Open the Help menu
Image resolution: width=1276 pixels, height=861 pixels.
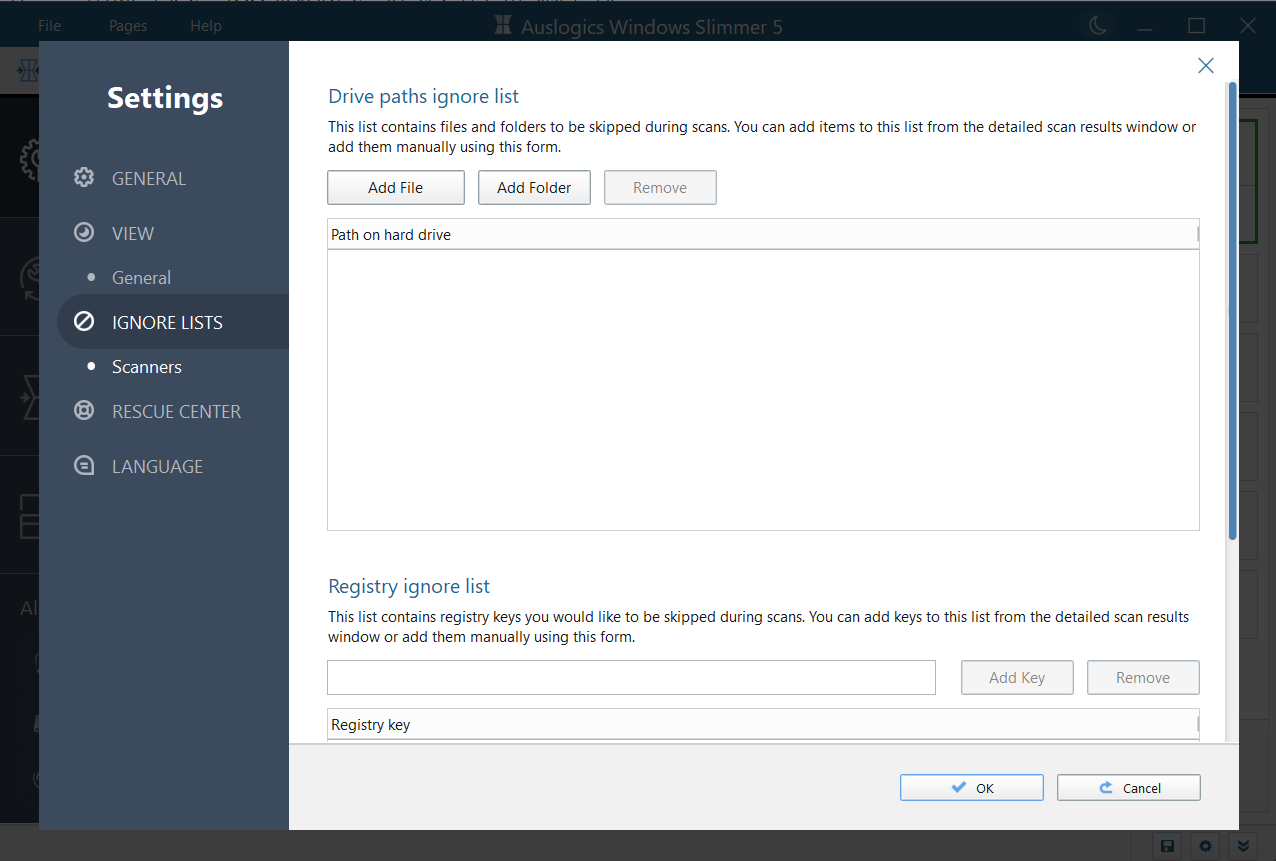(x=206, y=25)
